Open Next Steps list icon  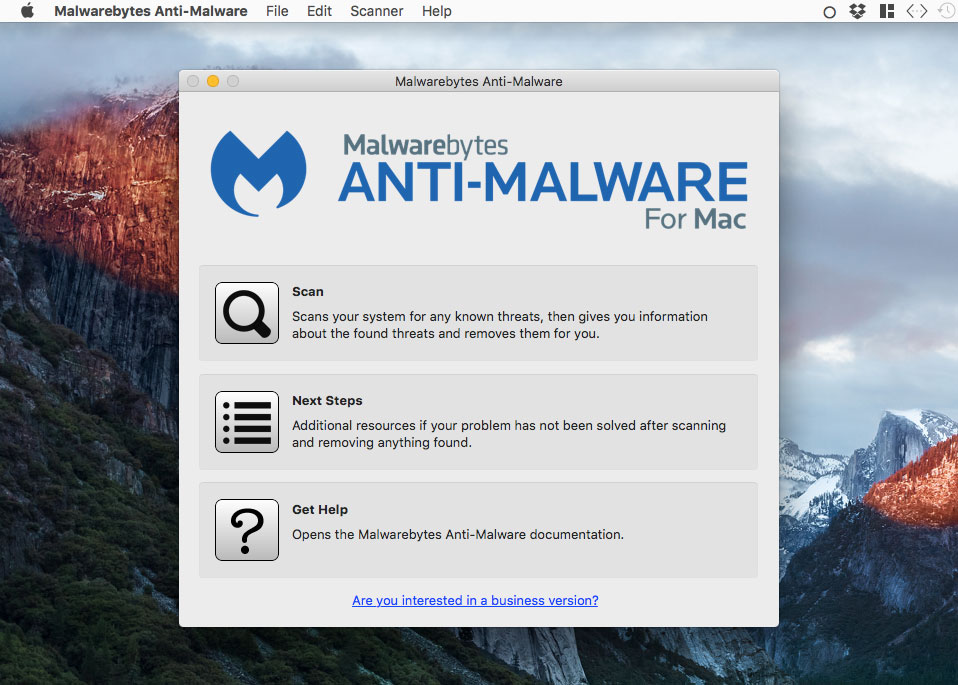247,422
